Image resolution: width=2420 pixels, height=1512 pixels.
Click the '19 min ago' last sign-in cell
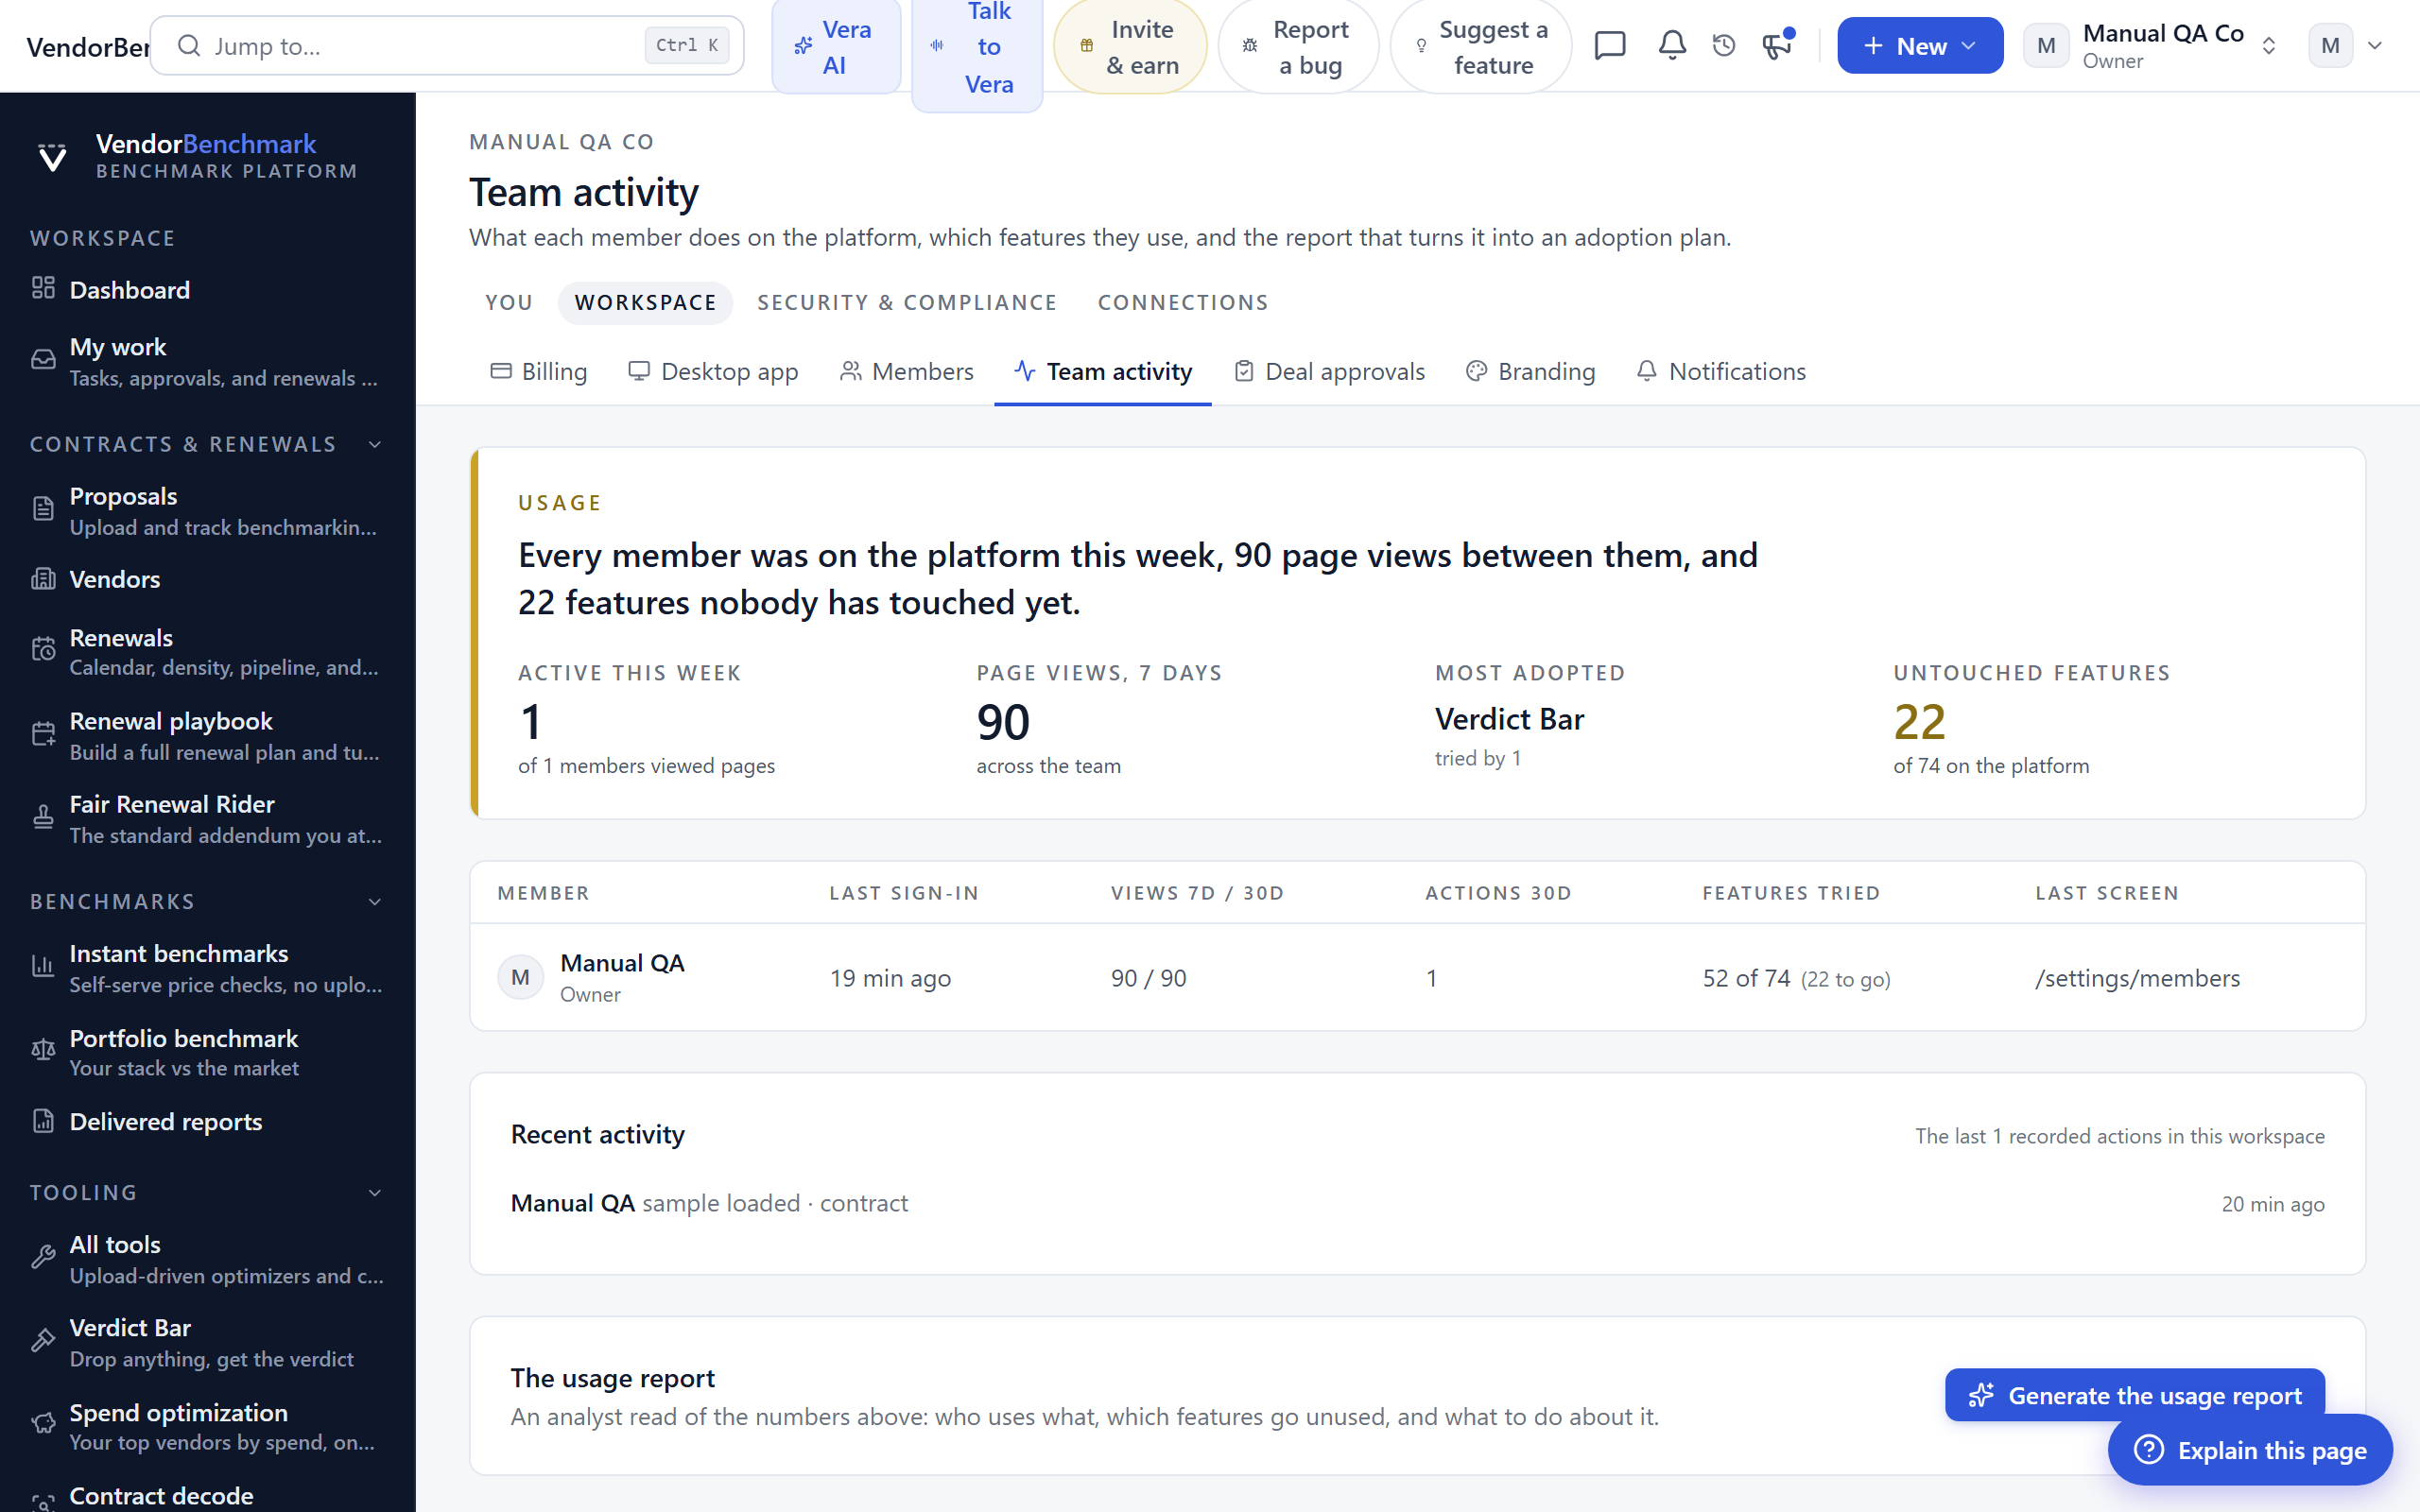pyautogui.click(x=890, y=978)
